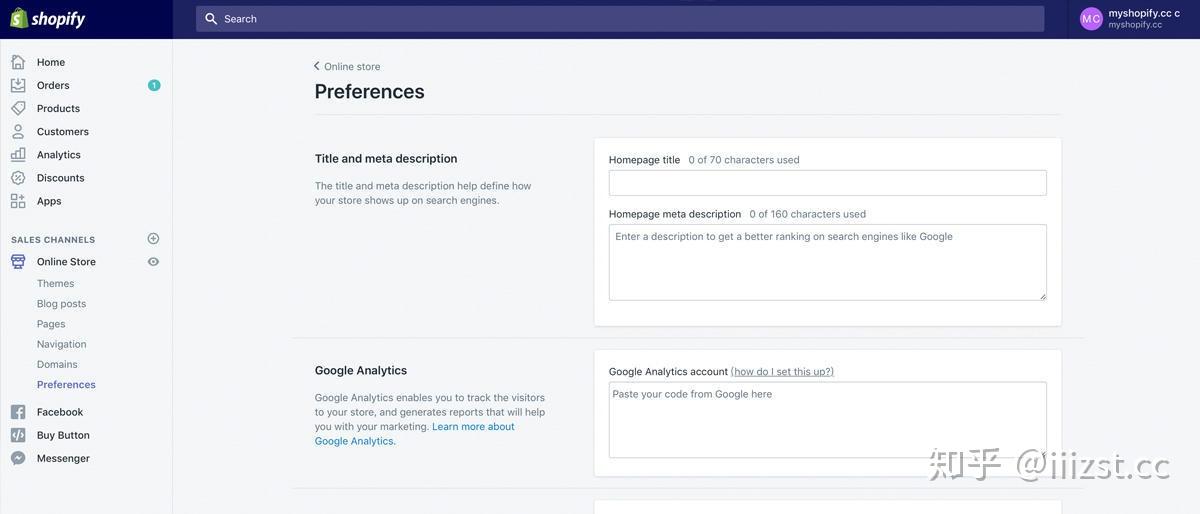Image resolution: width=1200 pixels, height=514 pixels.
Task: Open Customers via the person icon
Action: click(x=18, y=131)
